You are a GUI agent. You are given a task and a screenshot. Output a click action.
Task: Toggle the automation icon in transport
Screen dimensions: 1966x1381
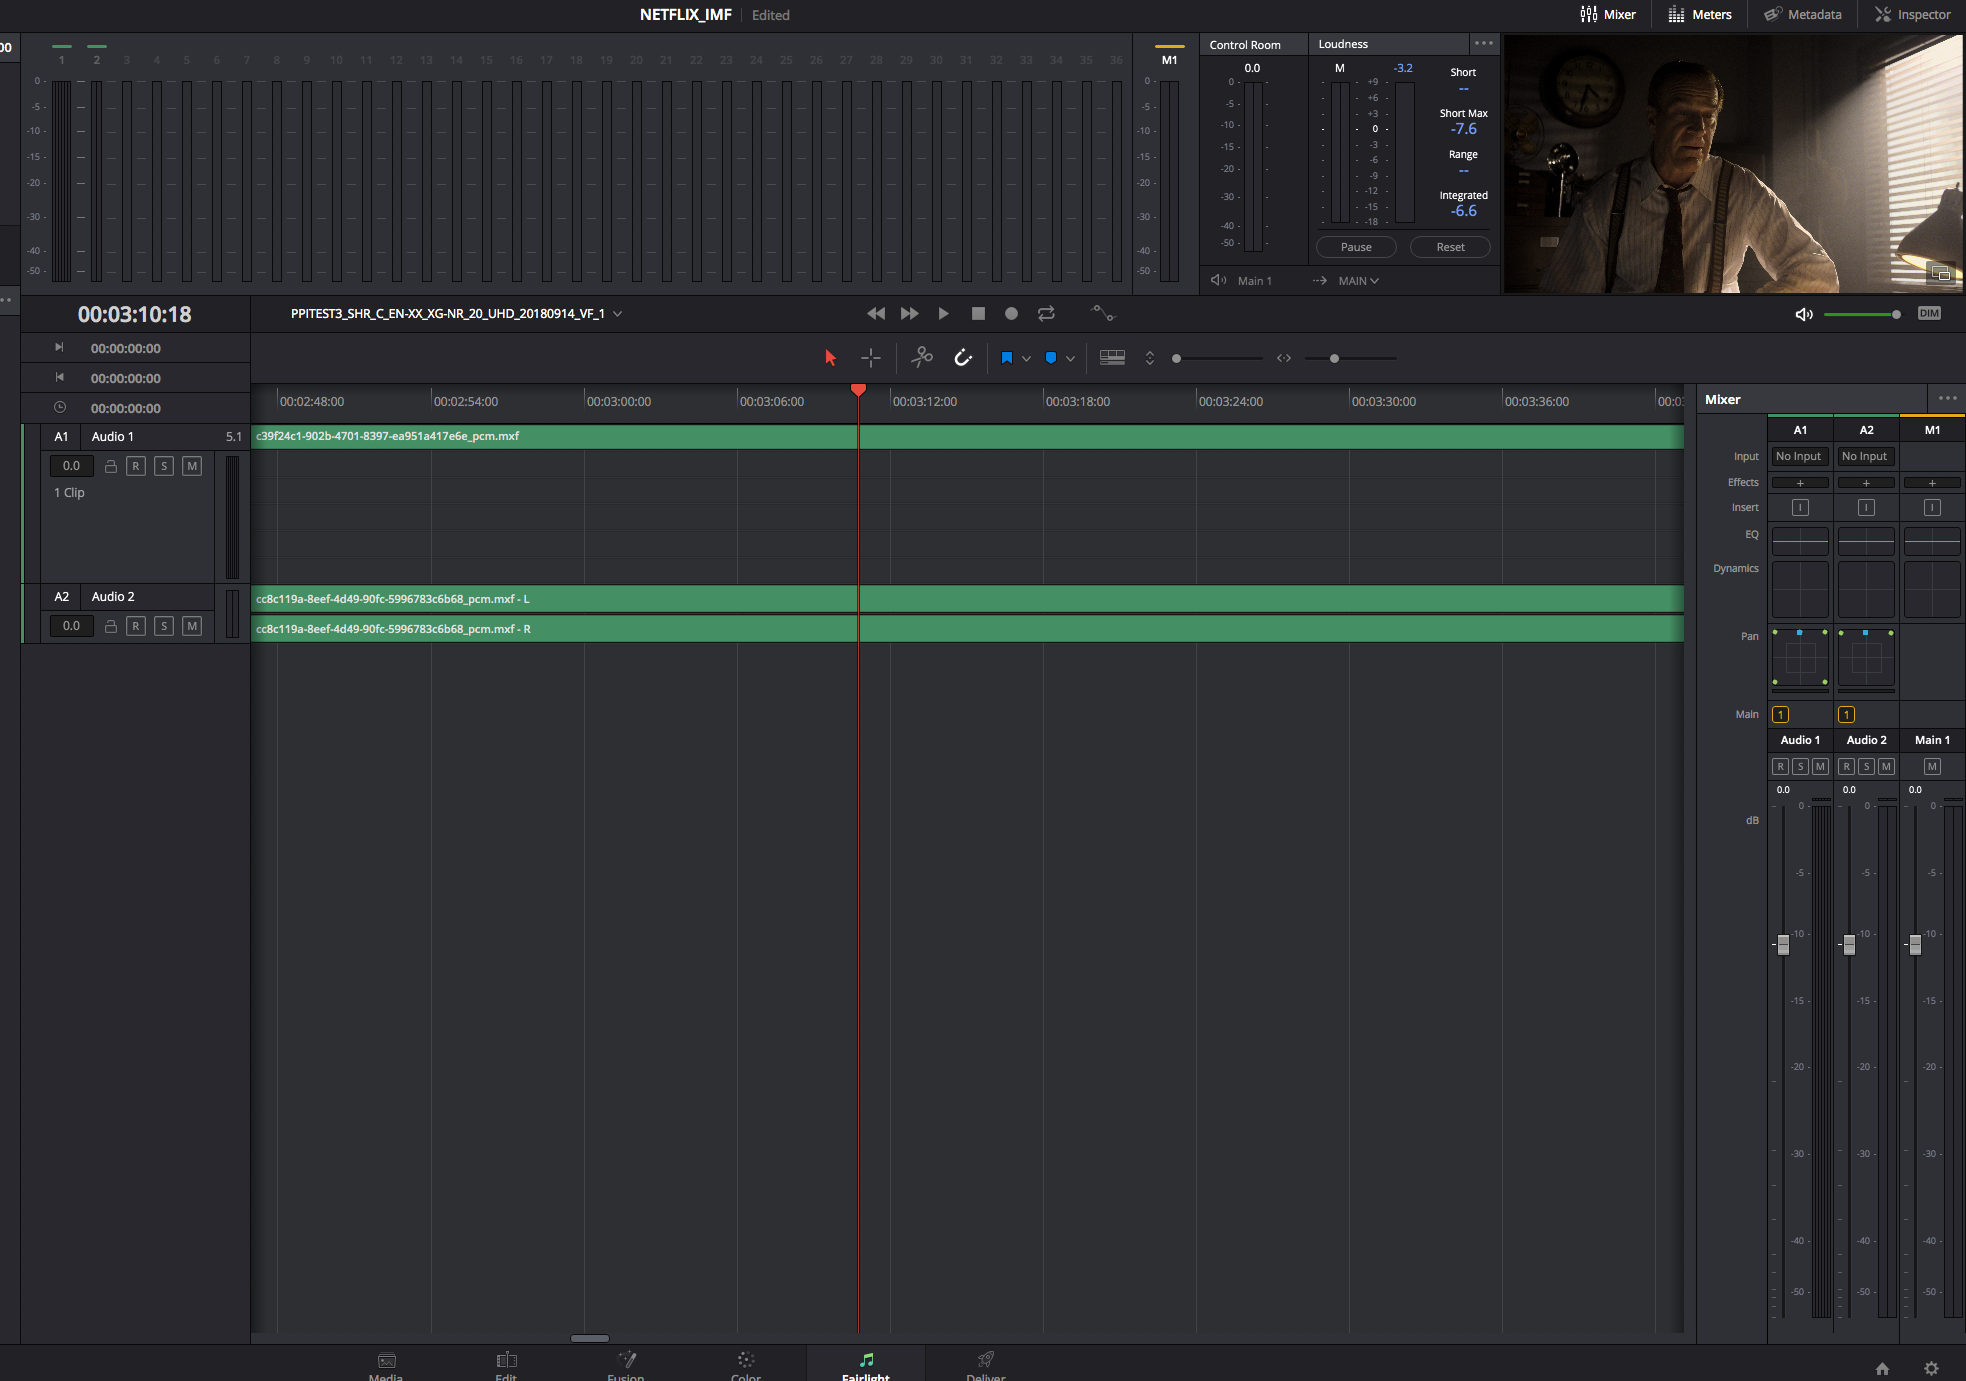(1102, 314)
